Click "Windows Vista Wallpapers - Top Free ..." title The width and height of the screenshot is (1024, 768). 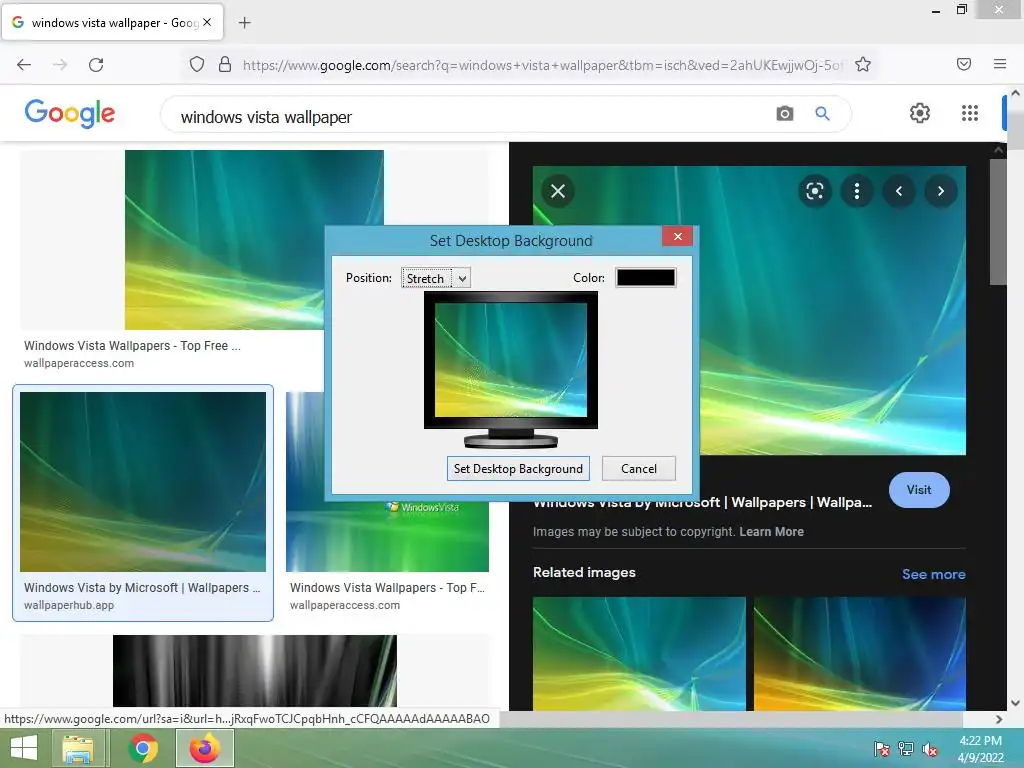tap(133, 345)
